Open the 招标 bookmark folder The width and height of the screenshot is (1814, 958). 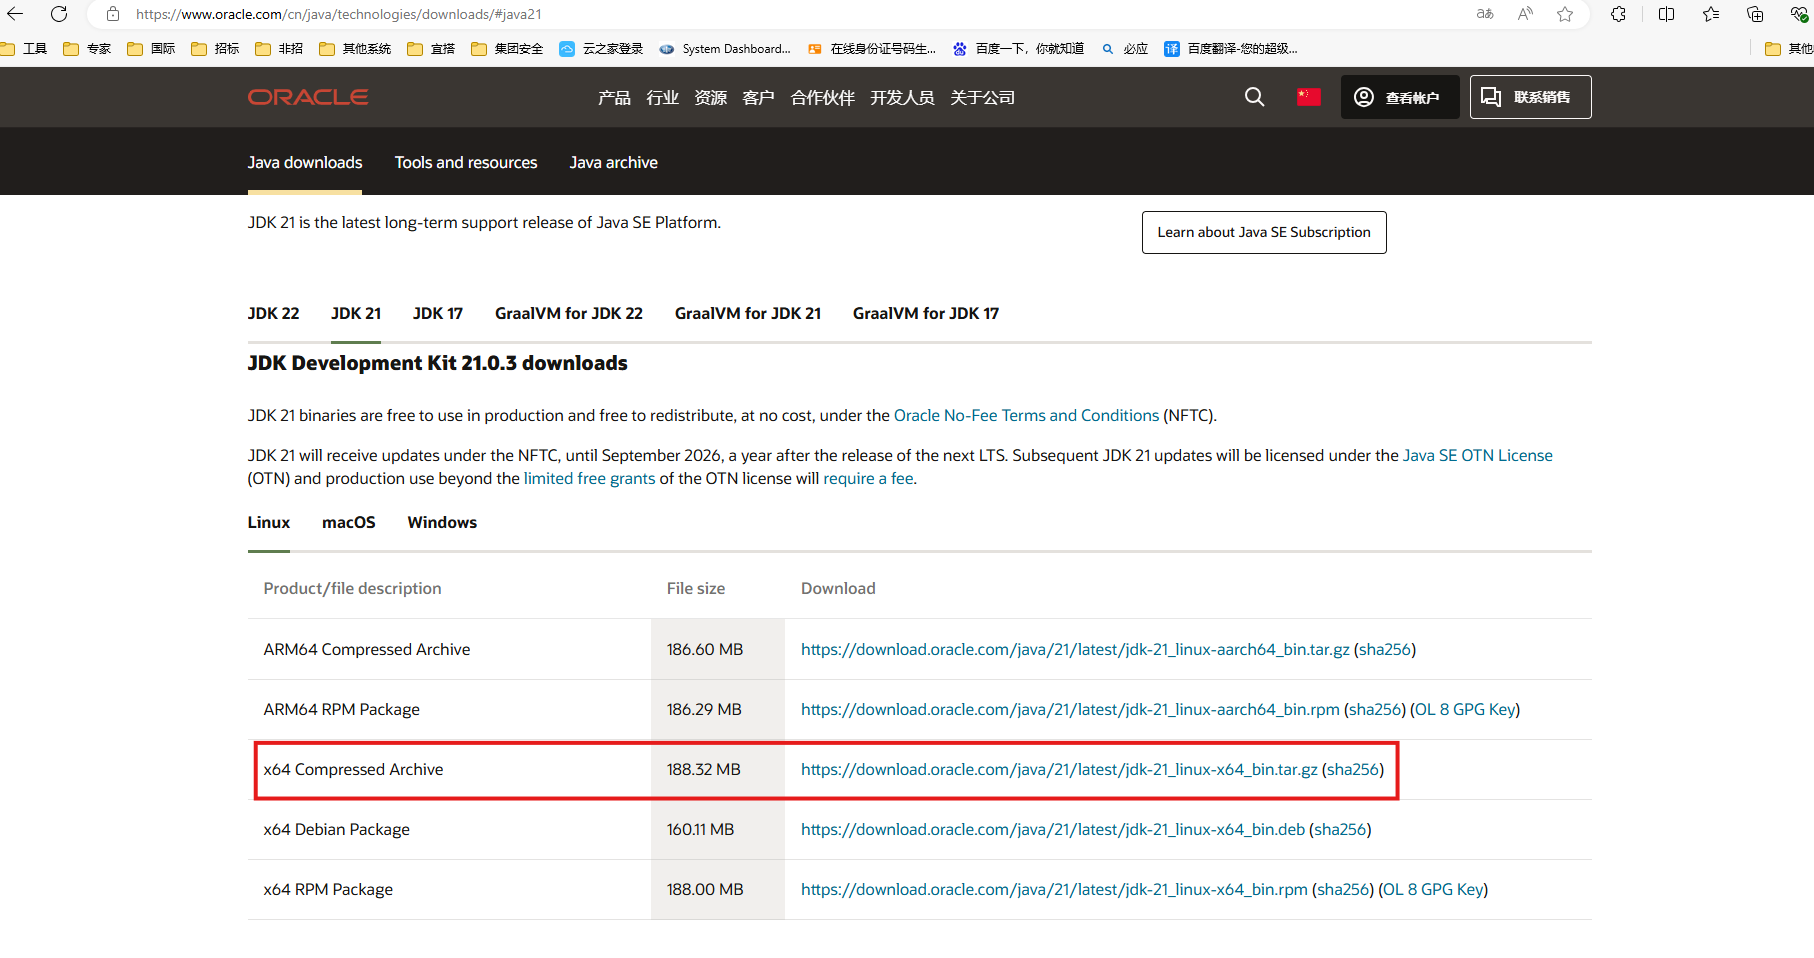click(215, 48)
